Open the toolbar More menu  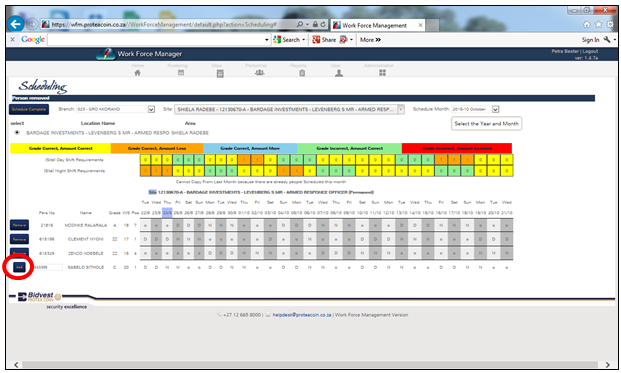(370, 40)
